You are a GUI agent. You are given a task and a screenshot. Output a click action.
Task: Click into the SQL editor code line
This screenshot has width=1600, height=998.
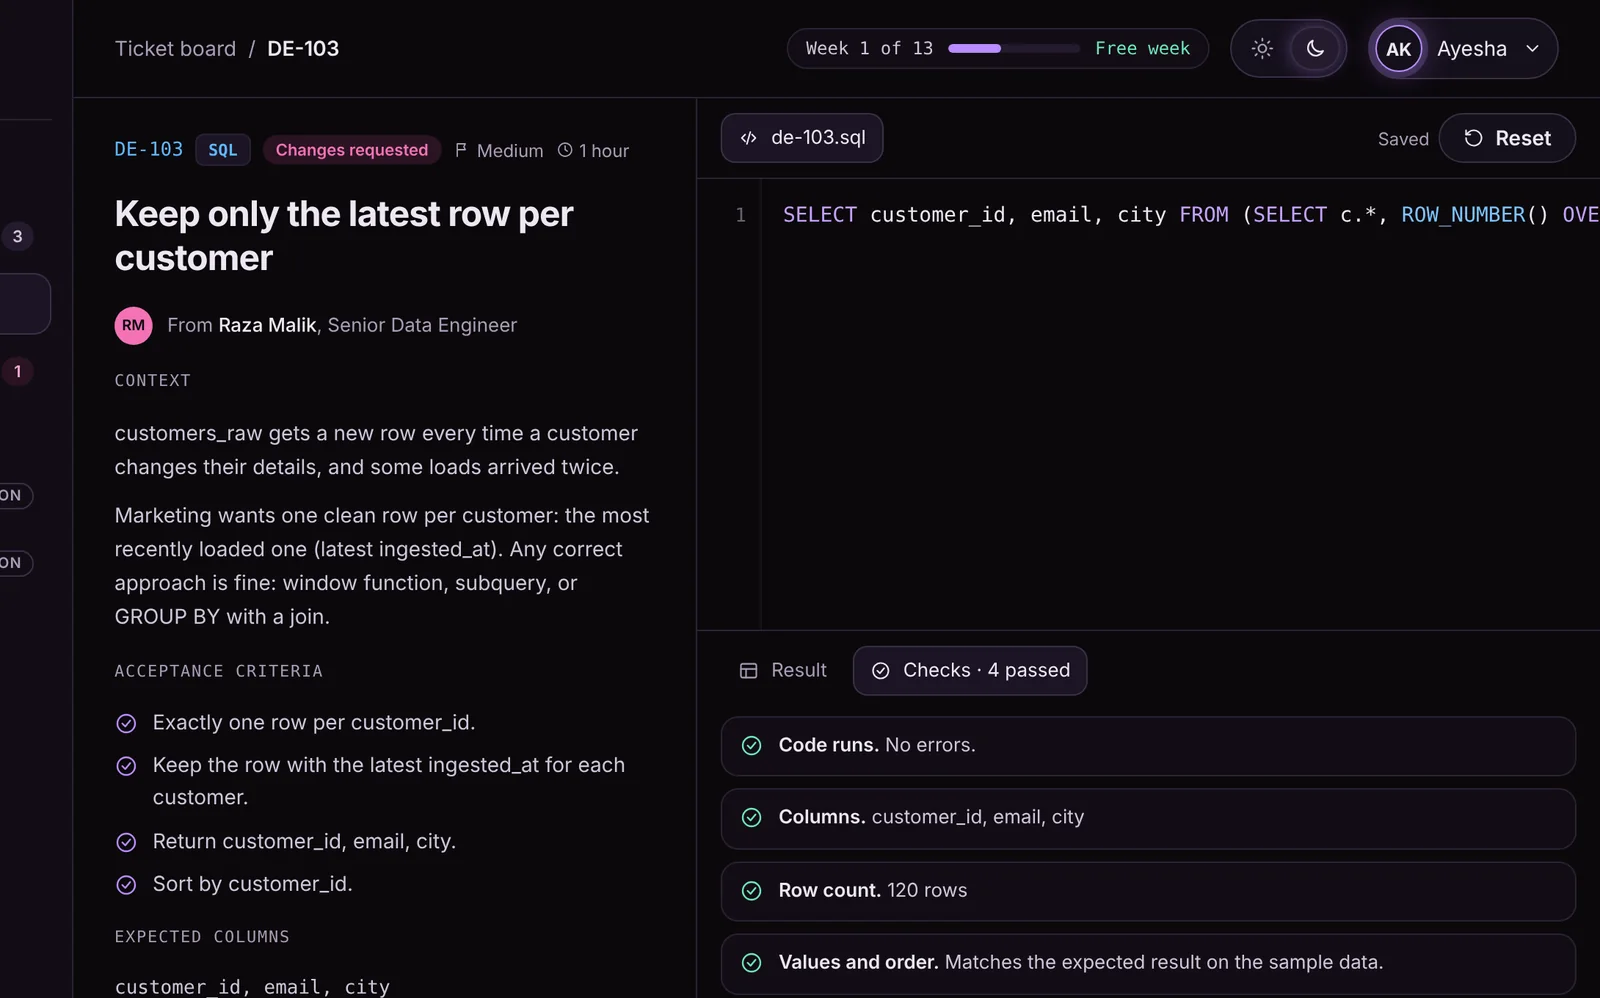tap(1190, 215)
